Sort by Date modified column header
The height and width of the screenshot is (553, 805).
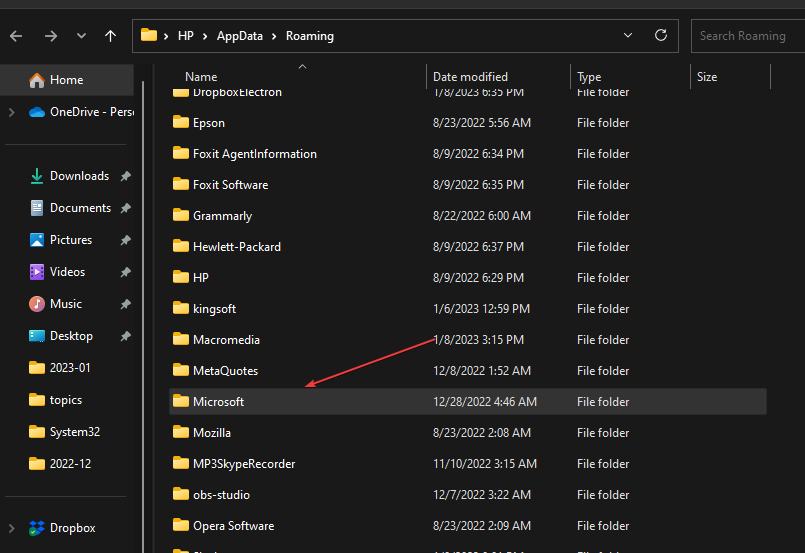(470, 77)
